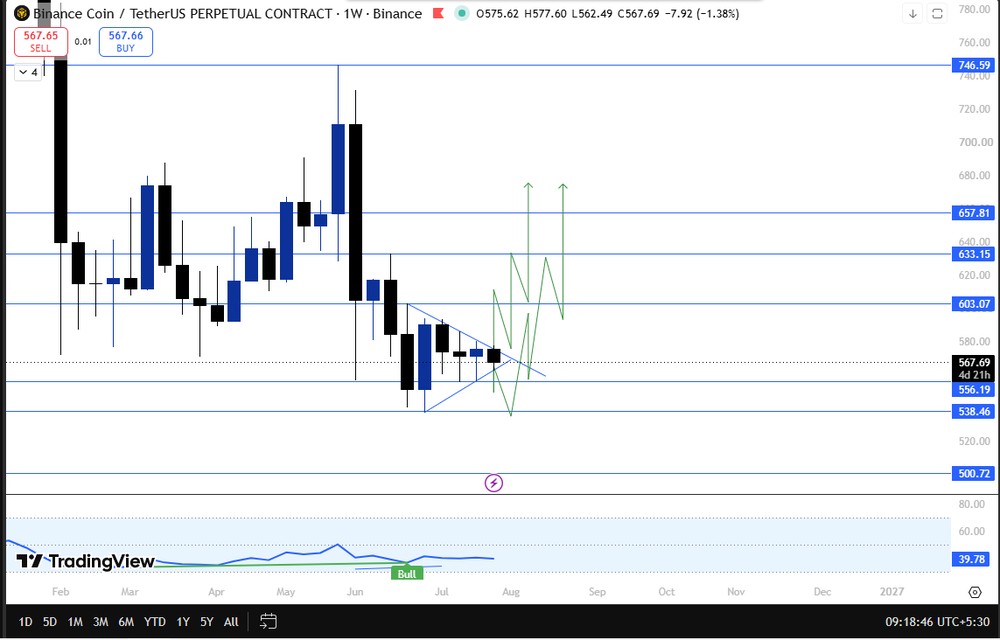This screenshot has width=1000, height=640.
Task: Click the 746.59 price line label
Action: (x=974, y=65)
